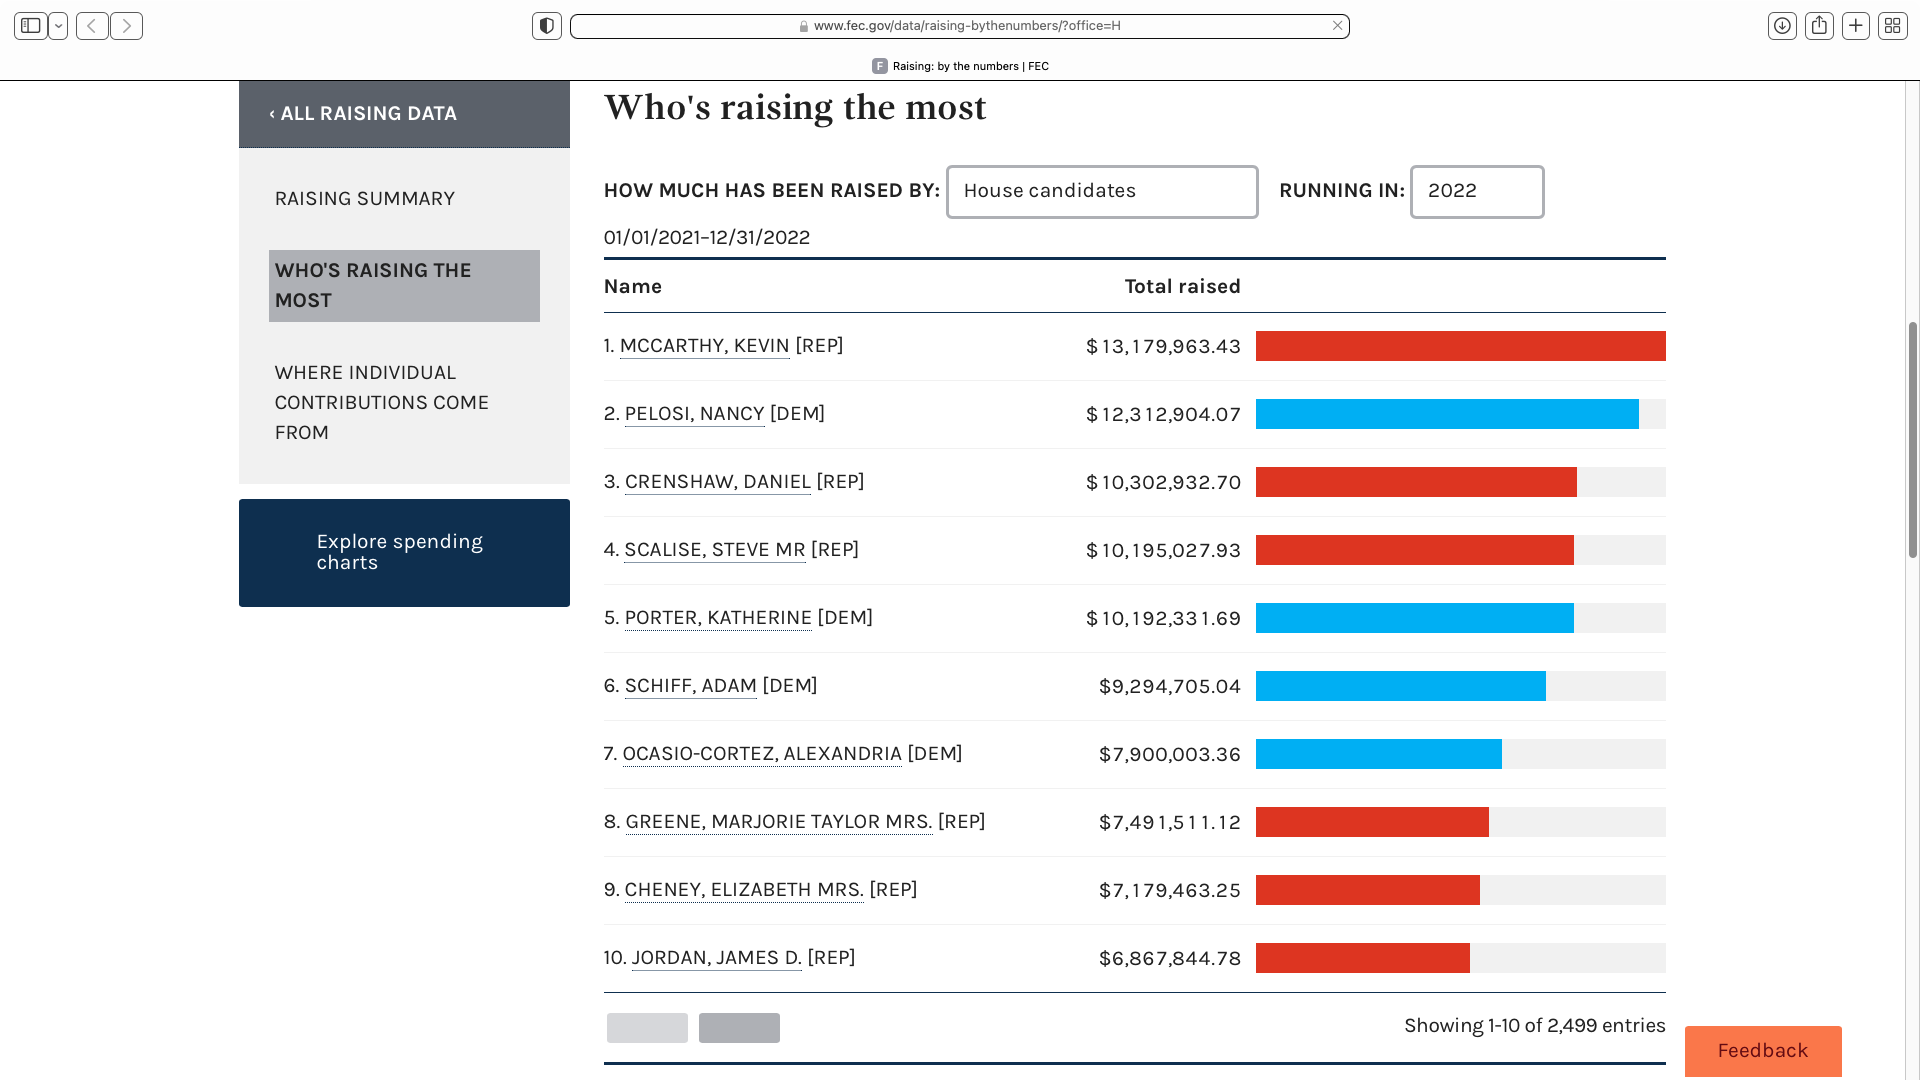The image size is (1920, 1080).
Task: Open the tab group dropdown arrow
Action: pos(58,26)
